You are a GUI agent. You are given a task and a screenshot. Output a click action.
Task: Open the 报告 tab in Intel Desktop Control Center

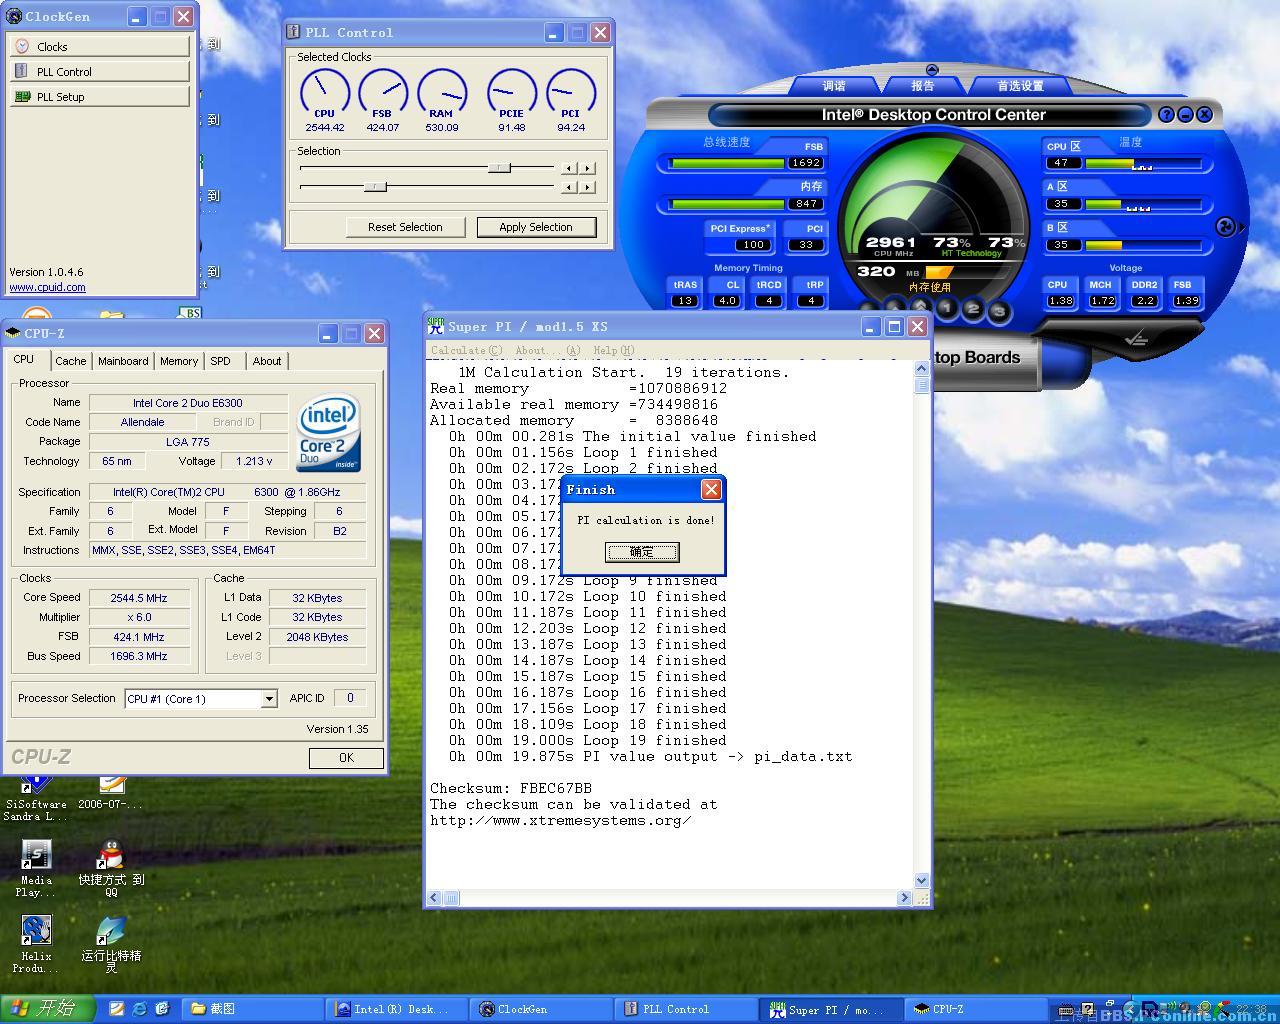tap(923, 86)
